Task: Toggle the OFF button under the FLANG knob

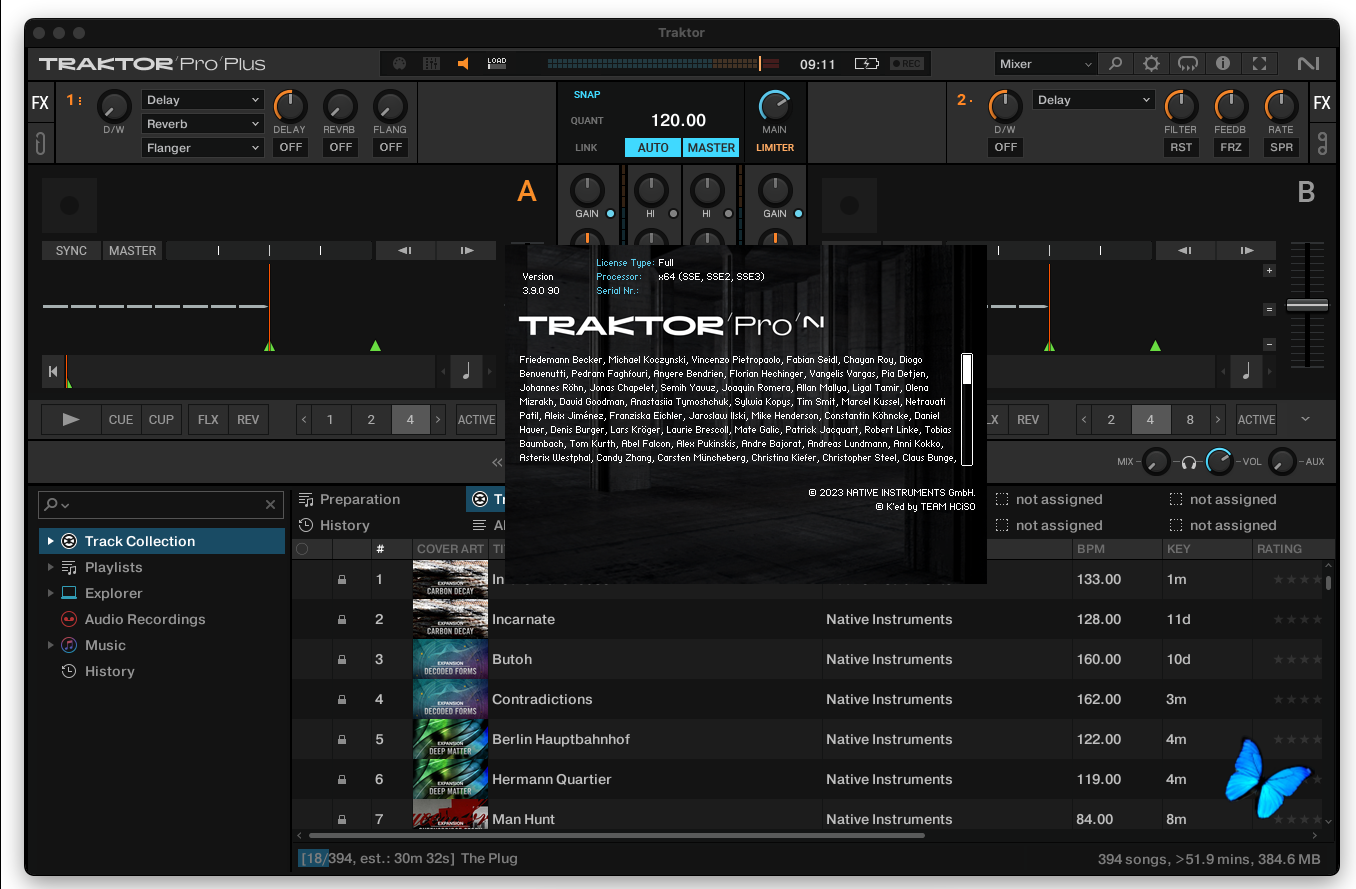Action: [391, 147]
